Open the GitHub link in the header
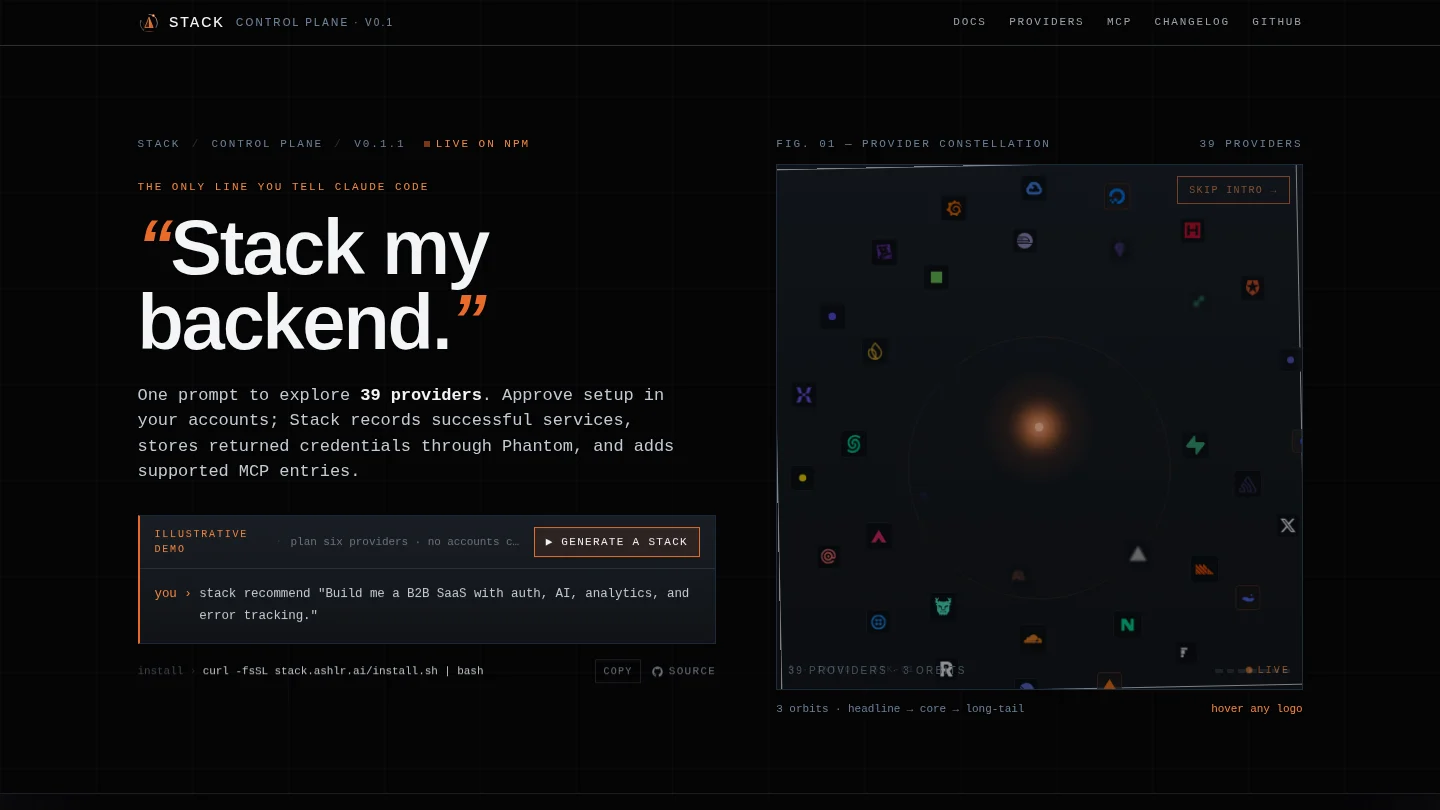1440x810 pixels. (x=1277, y=22)
